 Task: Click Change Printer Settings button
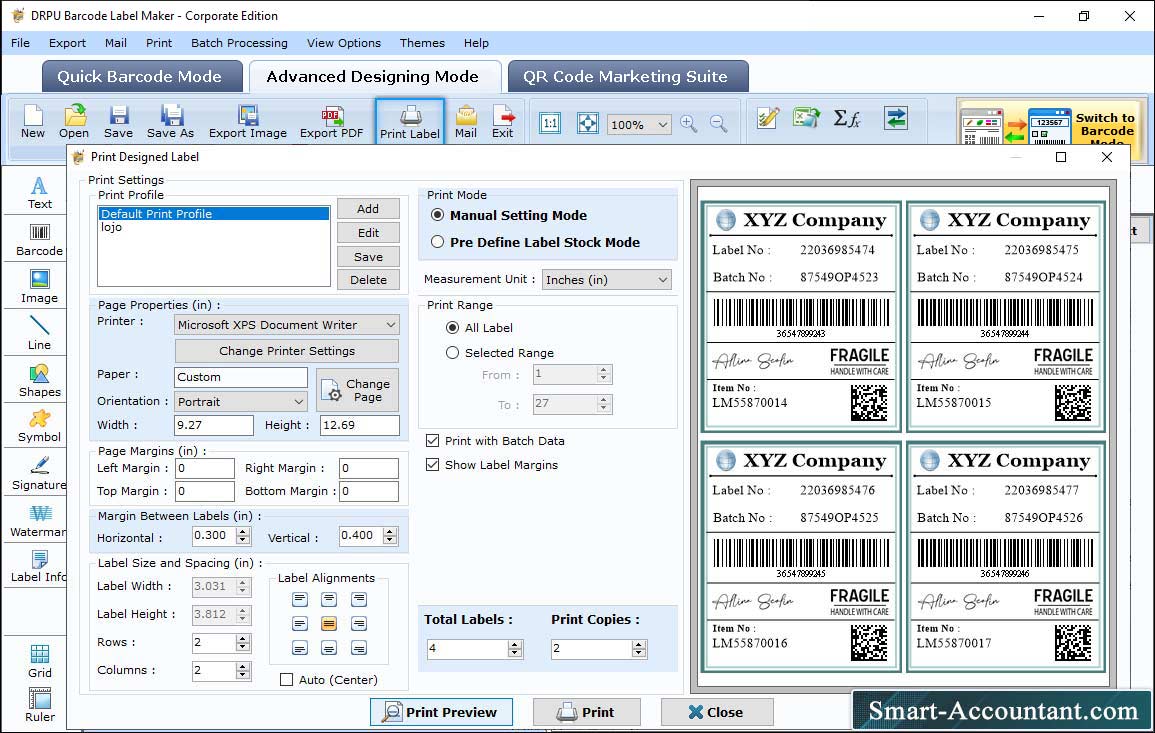pyautogui.click(x=287, y=351)
